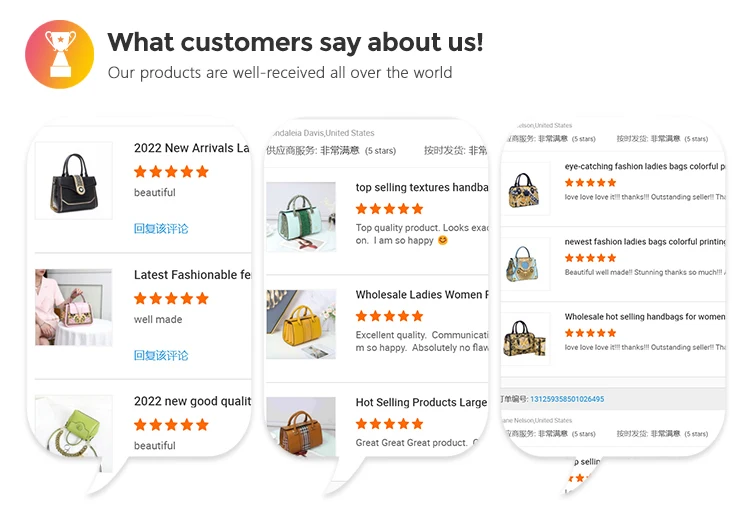Click "top selling textures handbag" title
This screenshot has height=514, width=750.
[421, 188]
